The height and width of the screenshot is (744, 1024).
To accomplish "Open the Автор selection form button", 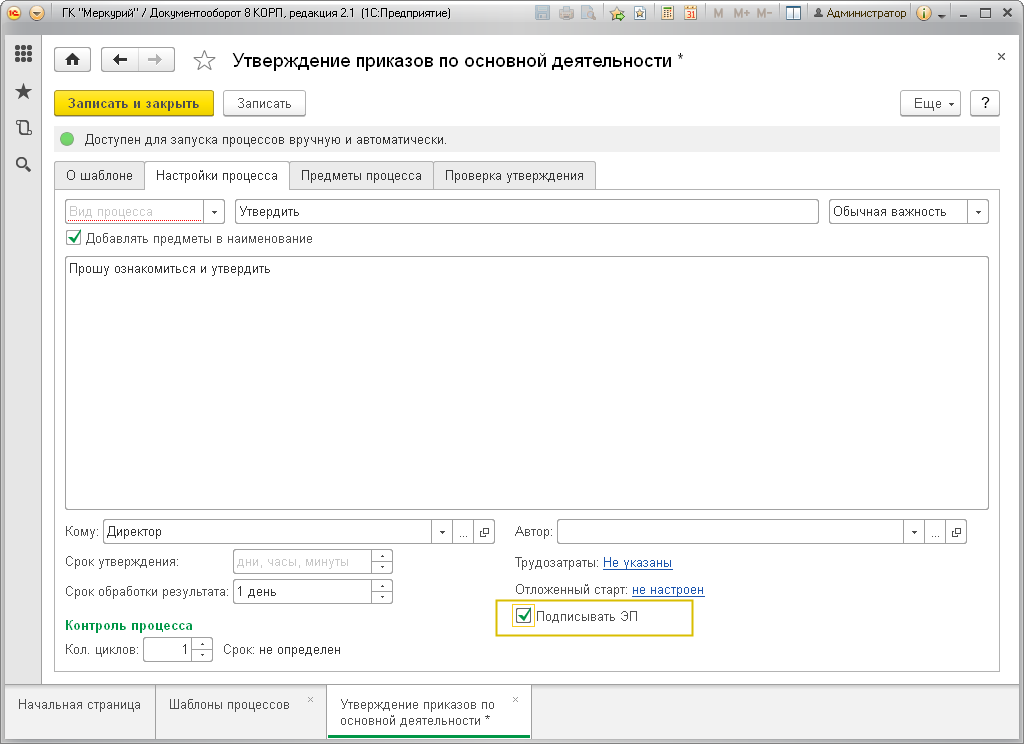I will pos(957,532).
